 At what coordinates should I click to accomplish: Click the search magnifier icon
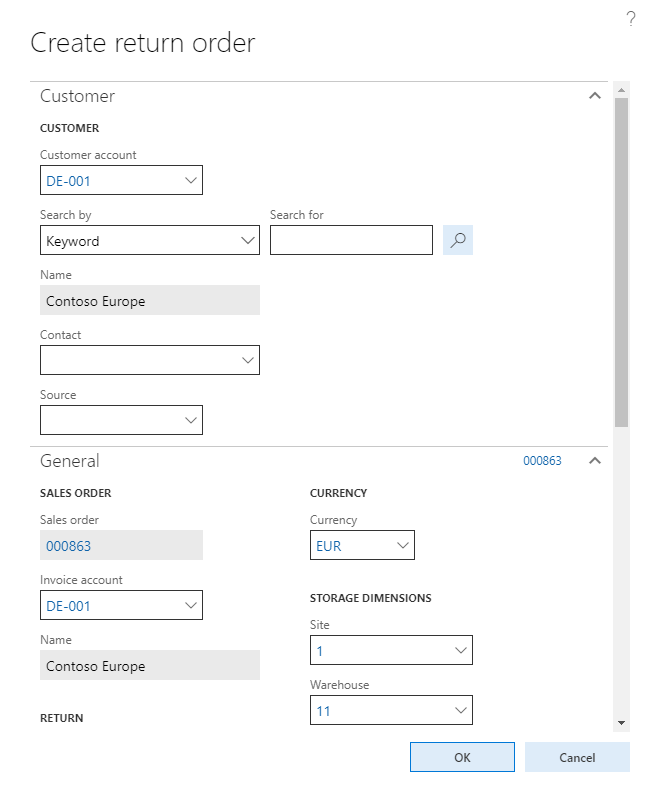pyautogui.click(x=458, y=240)
